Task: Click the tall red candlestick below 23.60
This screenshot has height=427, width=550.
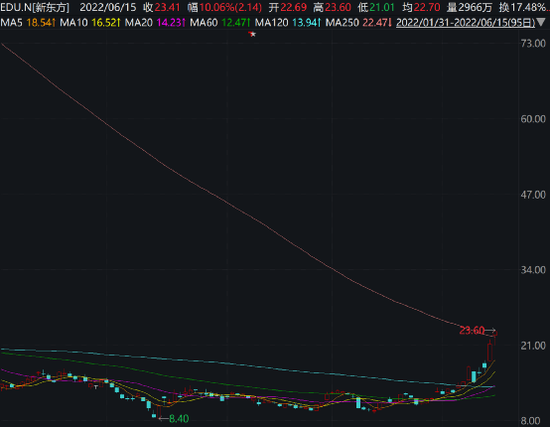Action: coord(490,351)
